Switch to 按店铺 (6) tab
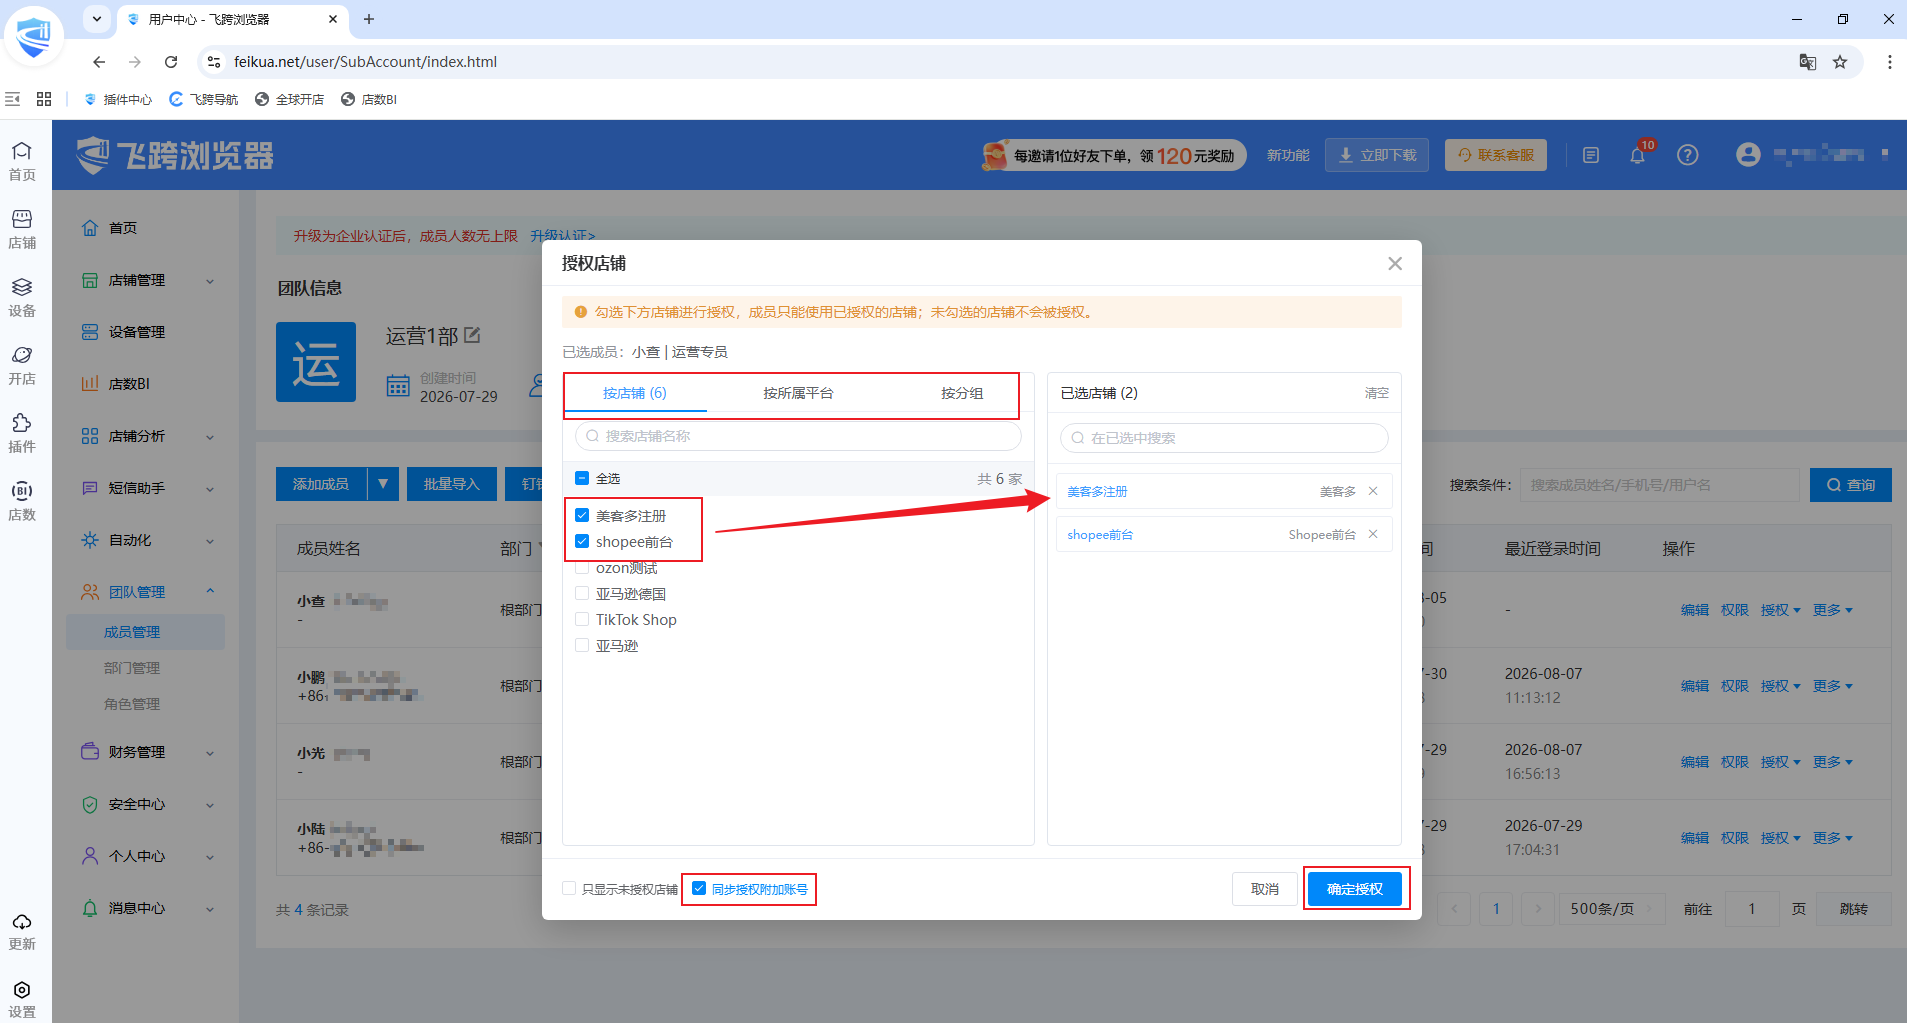The image size is (1907, 1023). pyautogui.click(x=635, y=393)
